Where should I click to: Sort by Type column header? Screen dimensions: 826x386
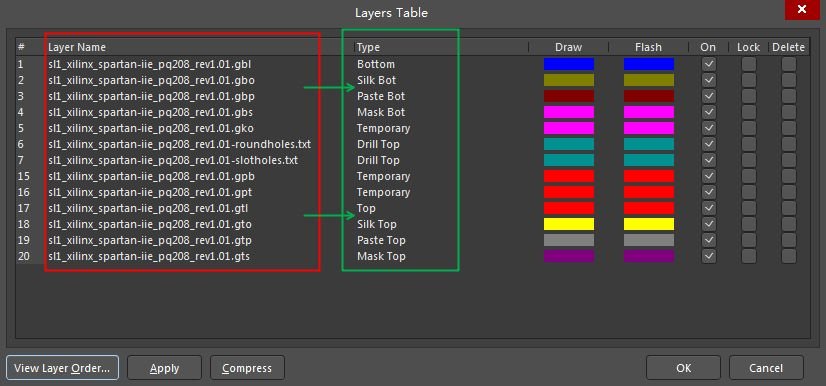(x=368, y=47)
